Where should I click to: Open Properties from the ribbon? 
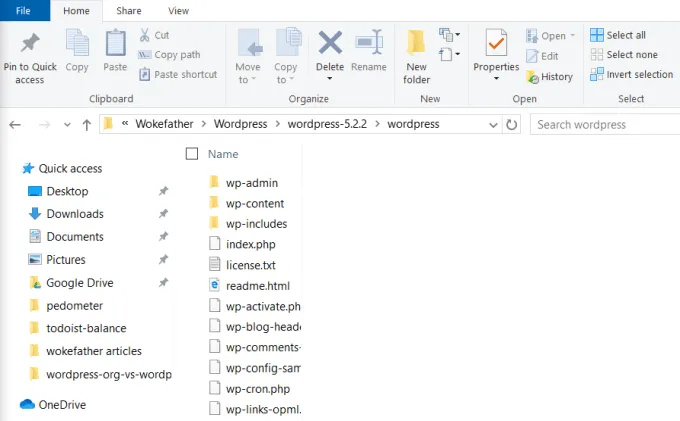coord(495,45)
